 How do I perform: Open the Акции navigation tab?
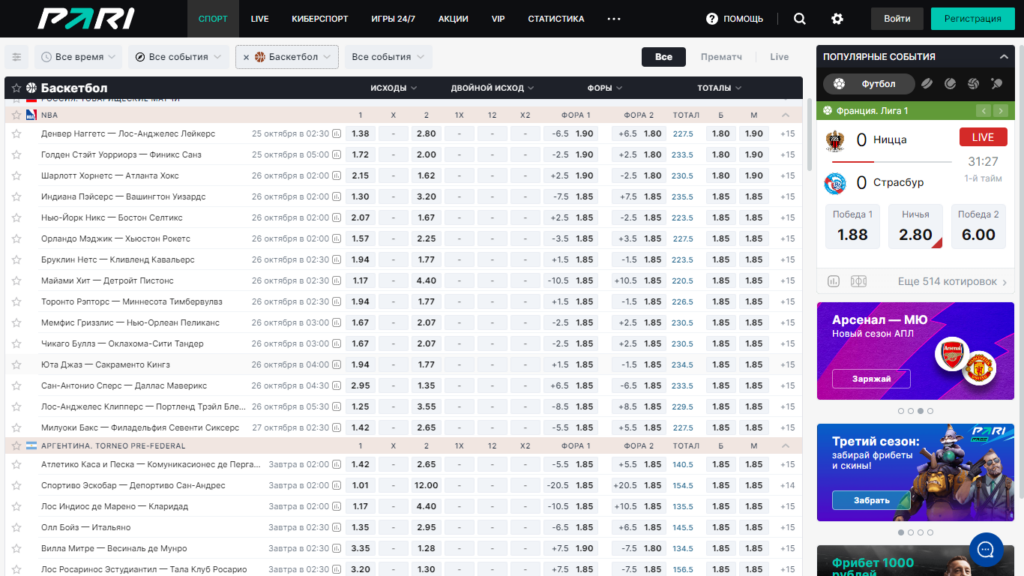(453, 19)
